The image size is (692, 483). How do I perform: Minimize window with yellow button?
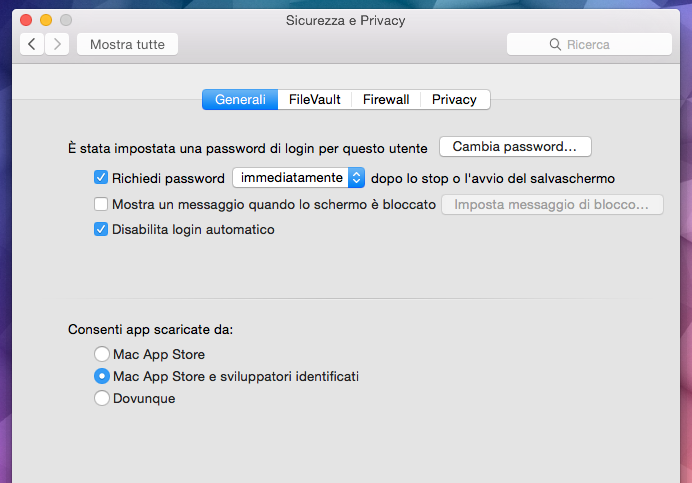[46, 20]
